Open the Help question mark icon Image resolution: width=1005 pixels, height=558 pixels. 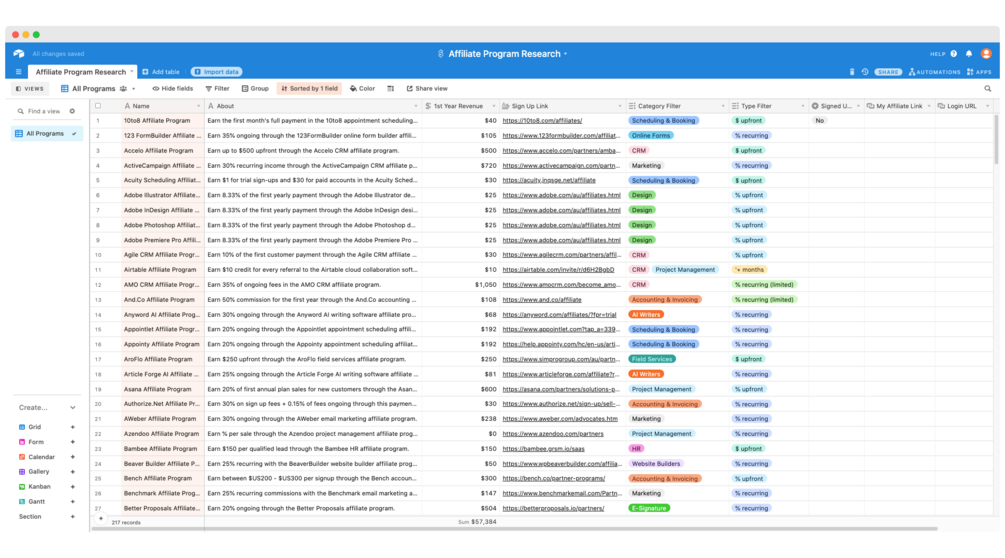pos(954,54)
